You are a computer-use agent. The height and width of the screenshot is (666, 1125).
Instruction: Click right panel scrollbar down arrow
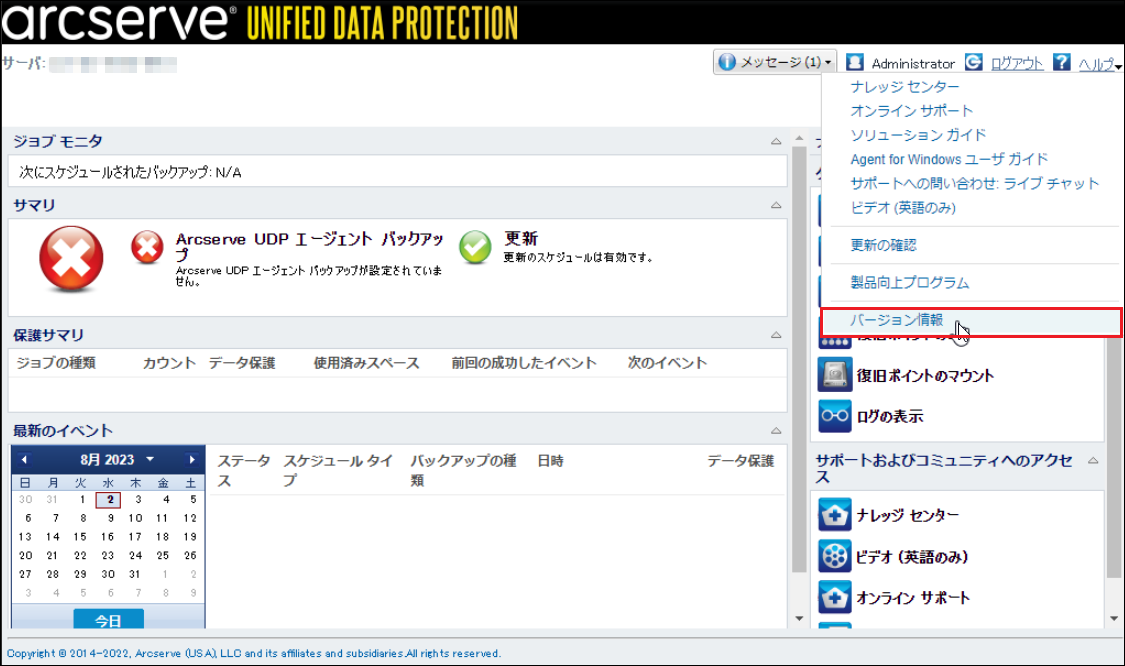click(x=1114, y=619)
